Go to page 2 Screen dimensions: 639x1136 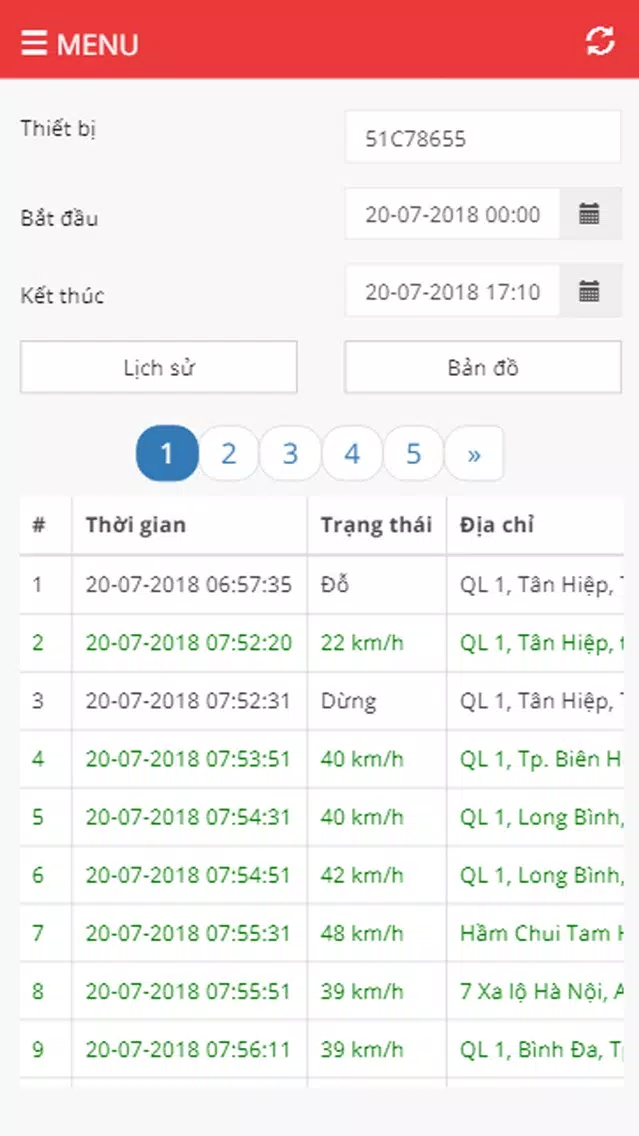click(x=229, y=454)
